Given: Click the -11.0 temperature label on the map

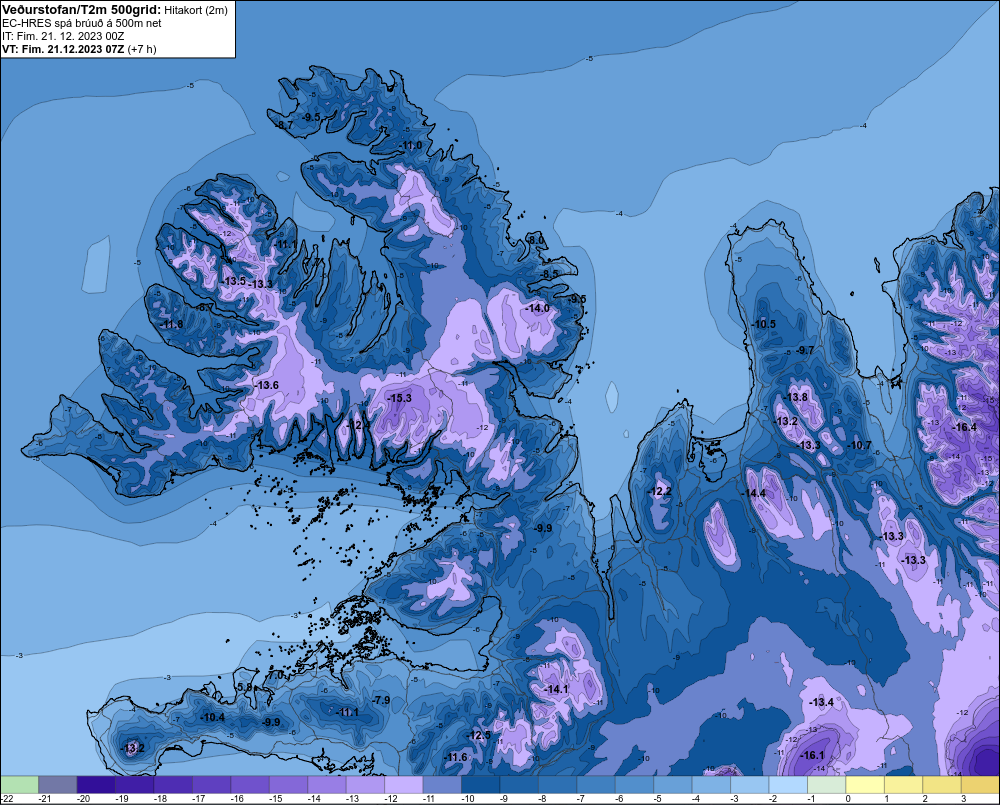Looking at the screenshot, I should 411,145.
